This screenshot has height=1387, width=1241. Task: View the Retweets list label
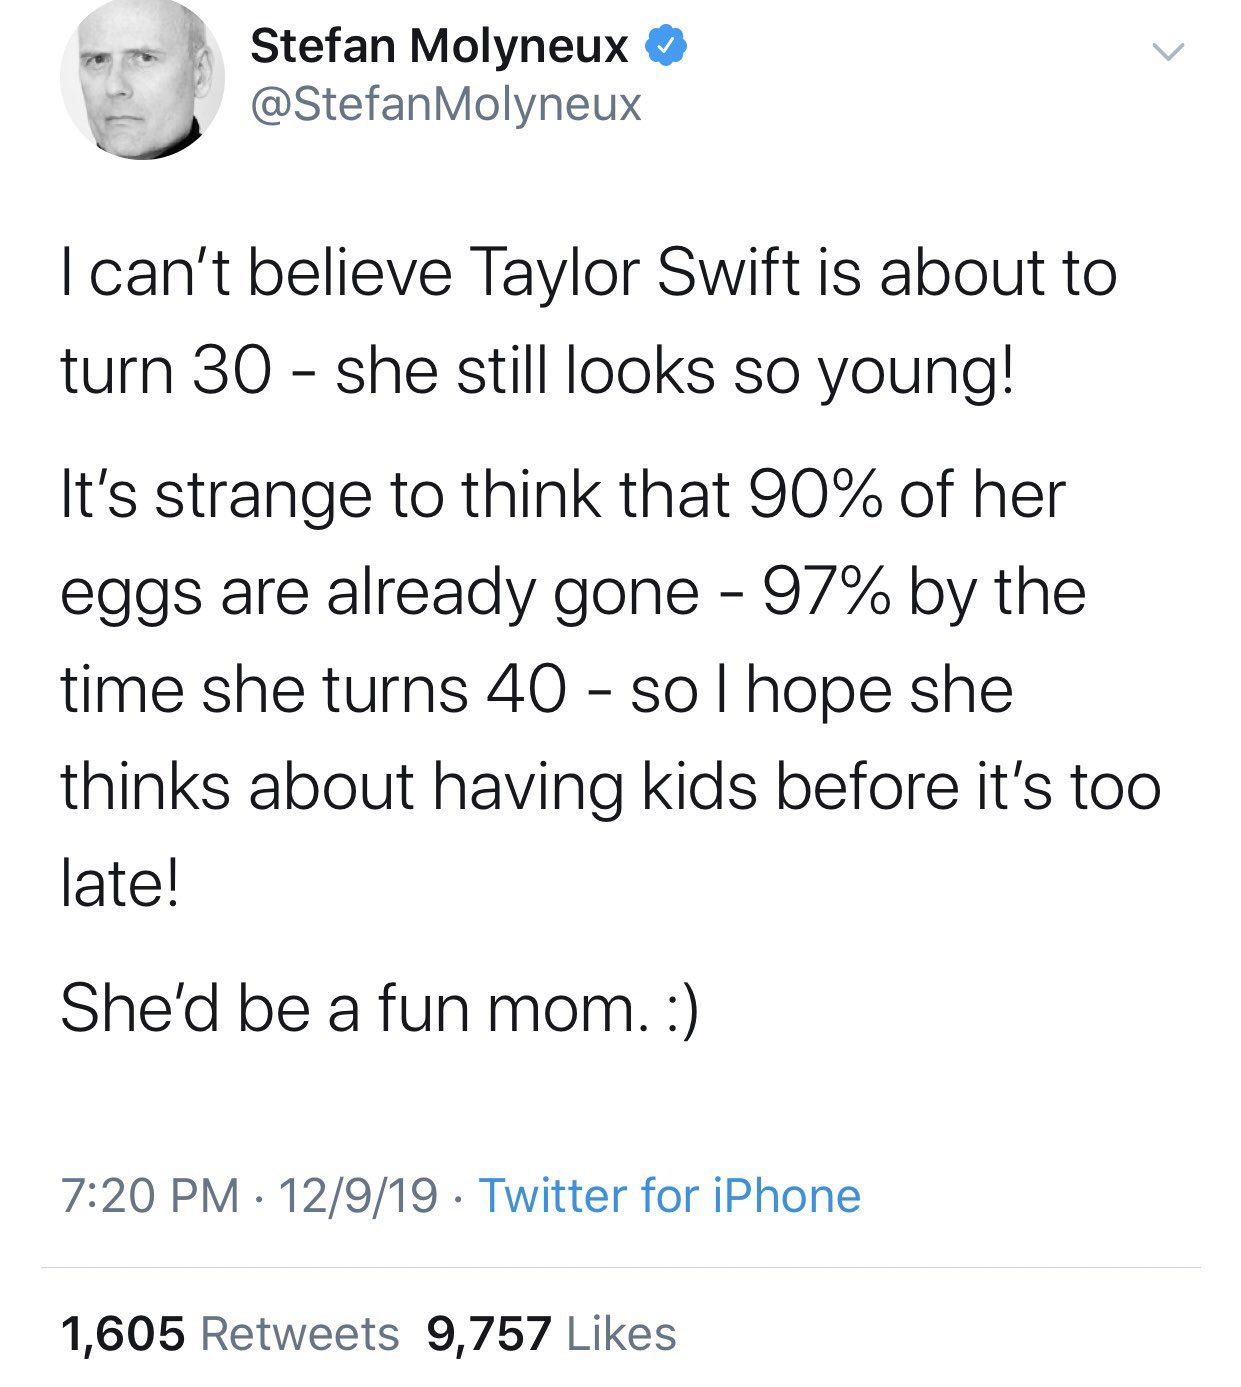pos(300,1334)
